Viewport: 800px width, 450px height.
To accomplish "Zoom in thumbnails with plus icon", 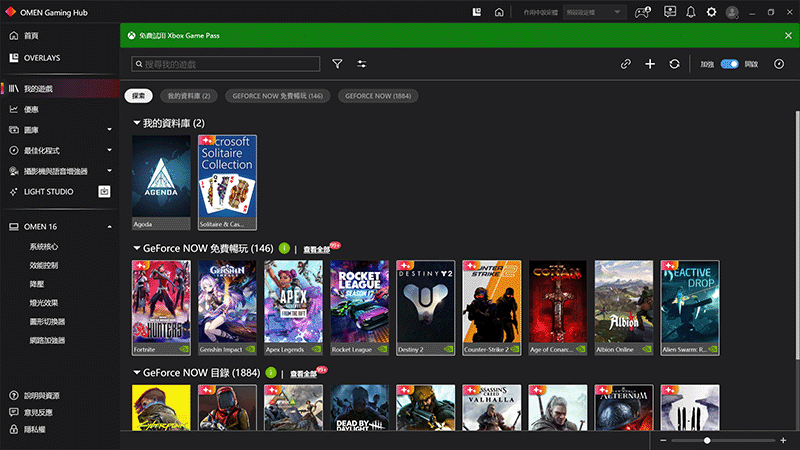I will [783, 440].
